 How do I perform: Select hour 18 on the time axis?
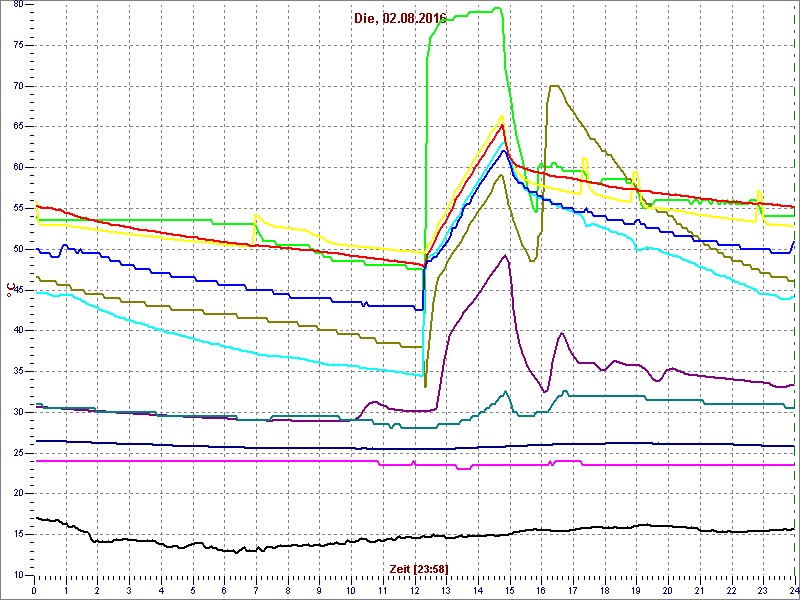pyautogui.click(x=605, y=590)
